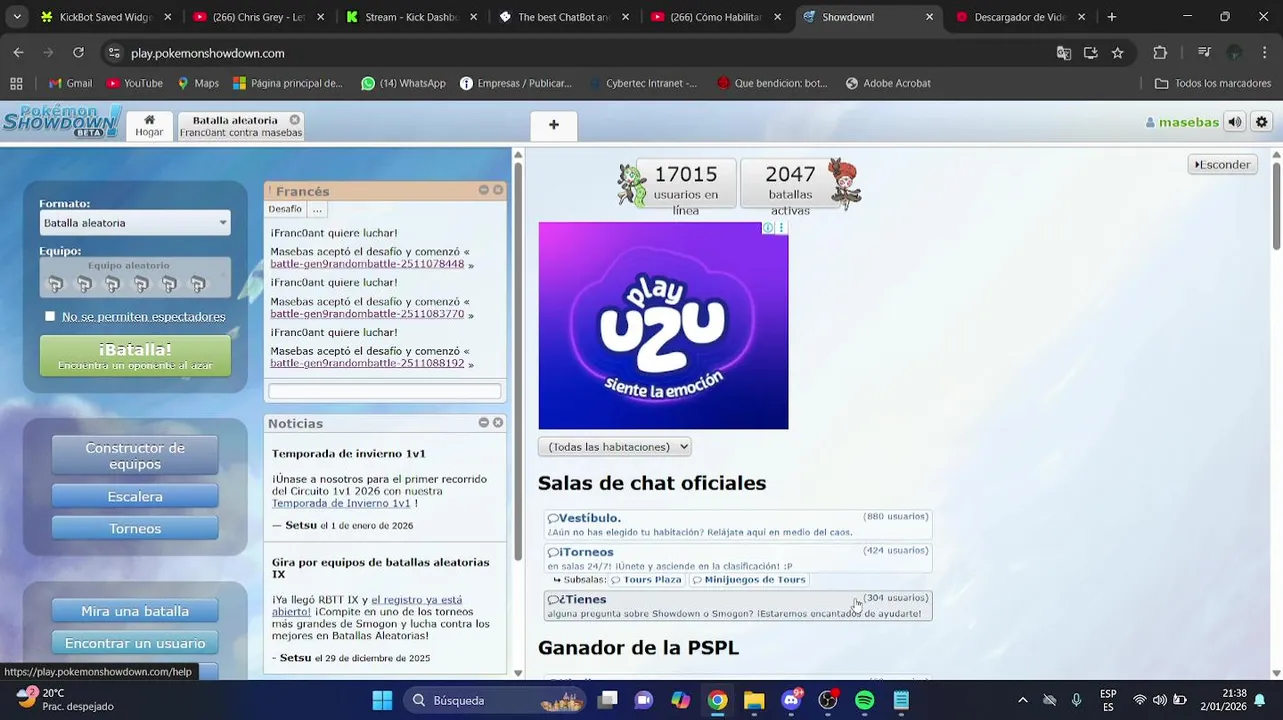Open battle-gen9randombattle-2511088192 link
The width and height of the screenshot is (1283, 720).
(367, 363)
